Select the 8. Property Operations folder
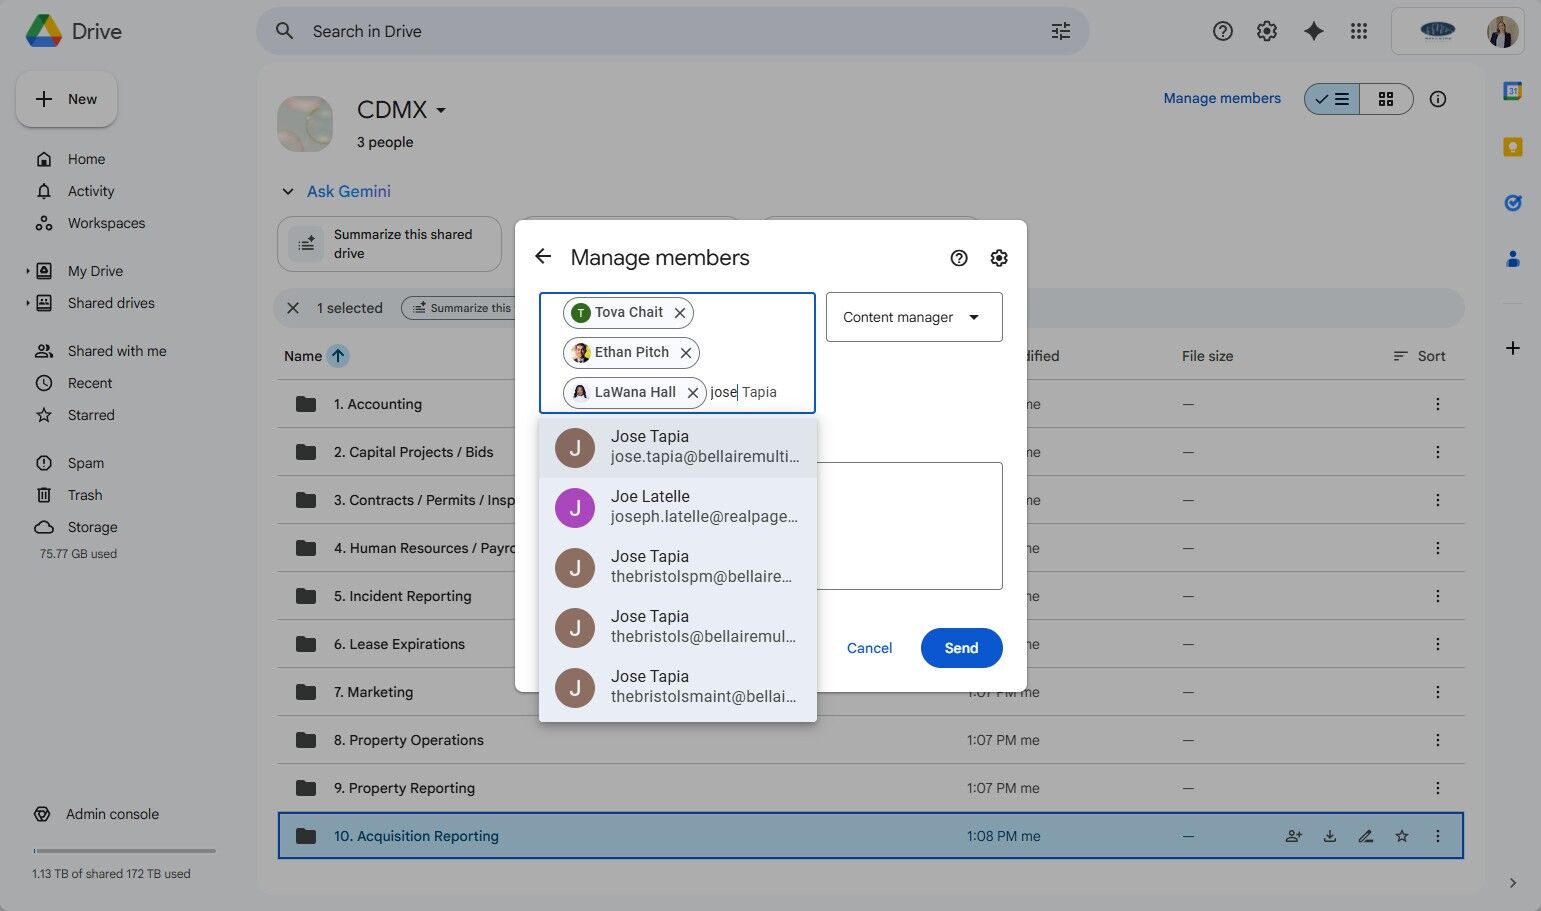This screenshot has height=911, width=1541. tap(870, 740)
